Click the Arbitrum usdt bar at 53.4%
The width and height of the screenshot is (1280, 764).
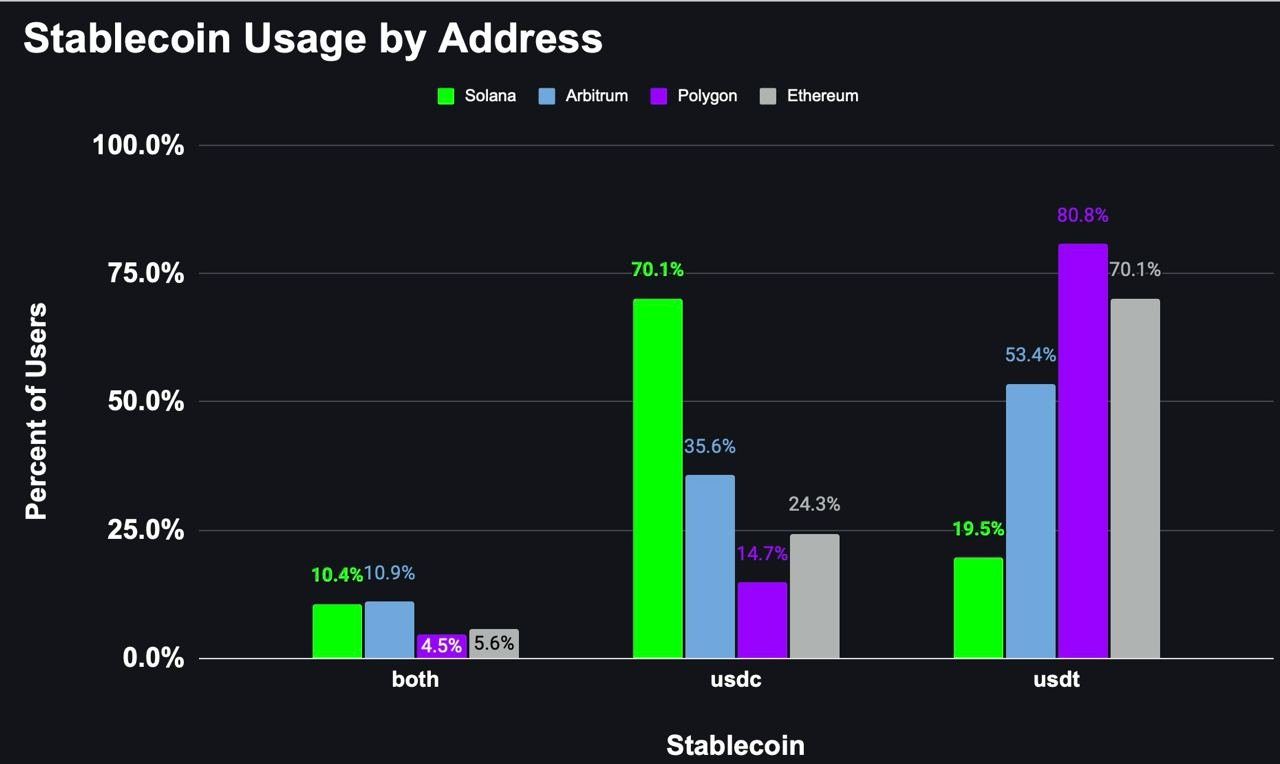[1031, 521]
